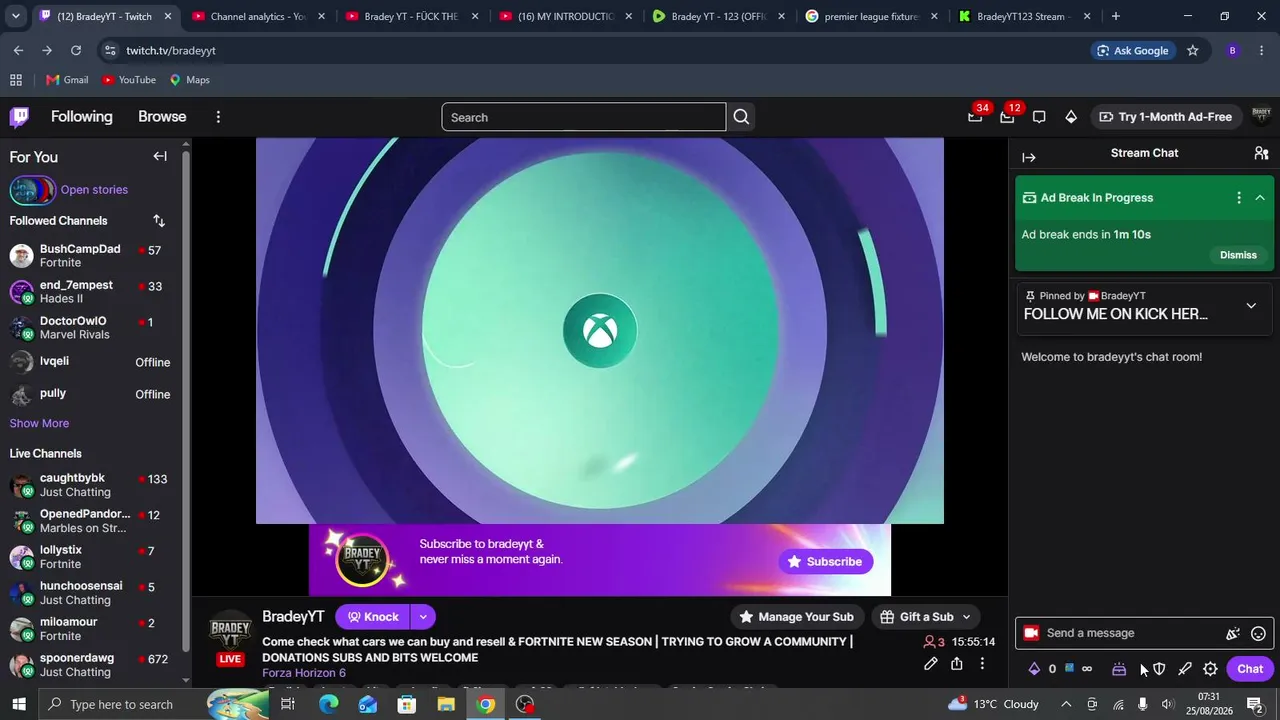Collapse the Stream Chat panel
This screenshot has width=1280, height=720.
1029,157
